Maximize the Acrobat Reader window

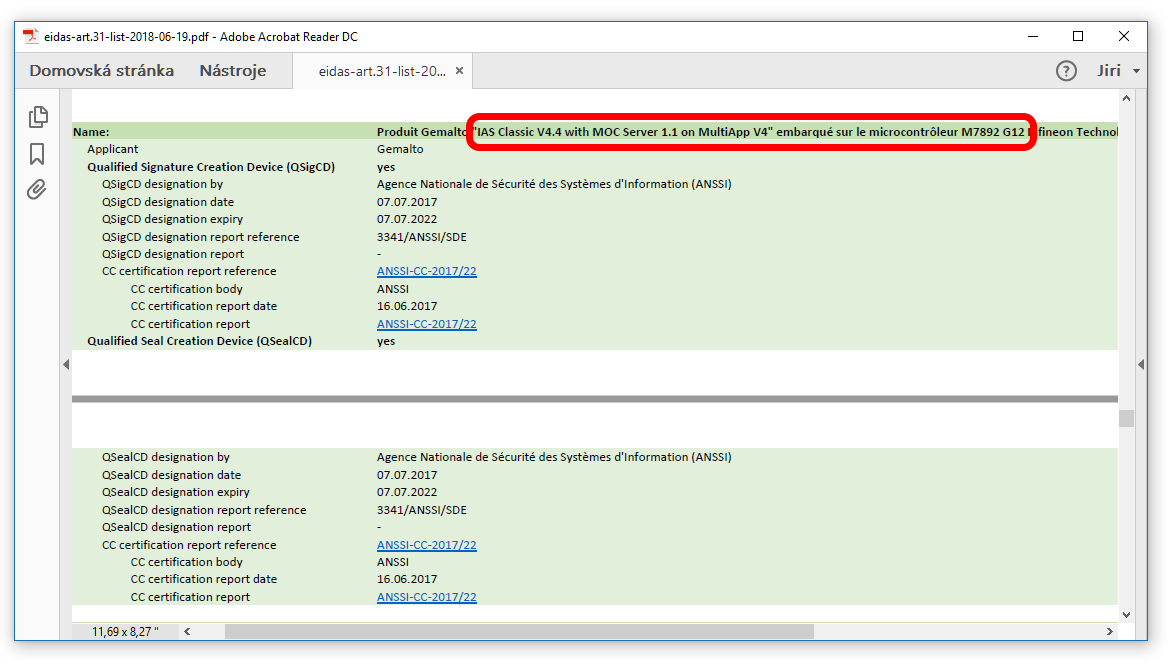pos(1078,36)
